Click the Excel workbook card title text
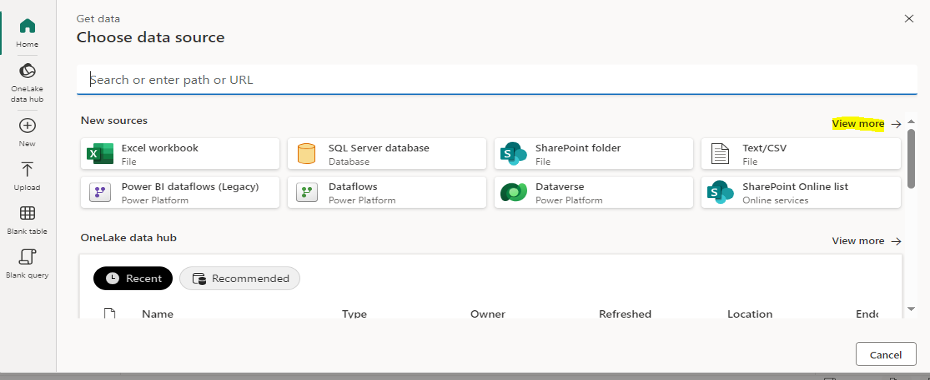930x380 pixels. (x=160, y=148)
